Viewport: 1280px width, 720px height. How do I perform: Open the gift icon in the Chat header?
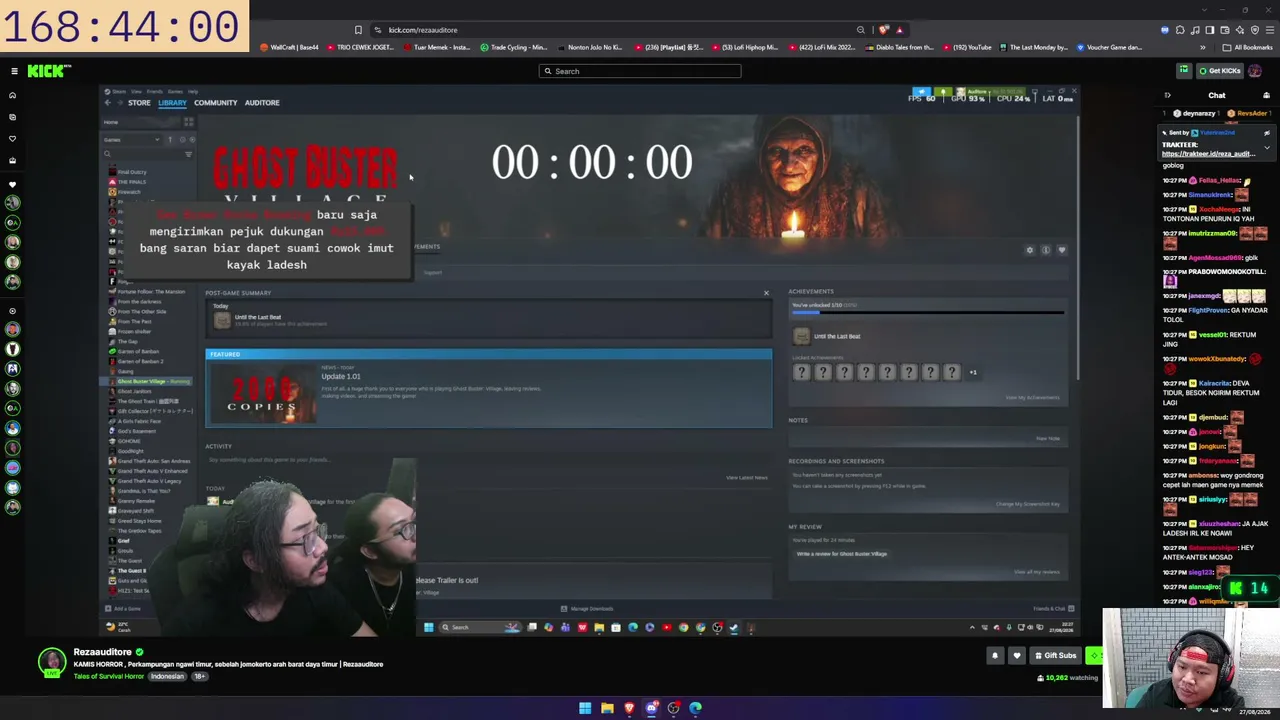pyautogui.click(x=1266, y=96)
